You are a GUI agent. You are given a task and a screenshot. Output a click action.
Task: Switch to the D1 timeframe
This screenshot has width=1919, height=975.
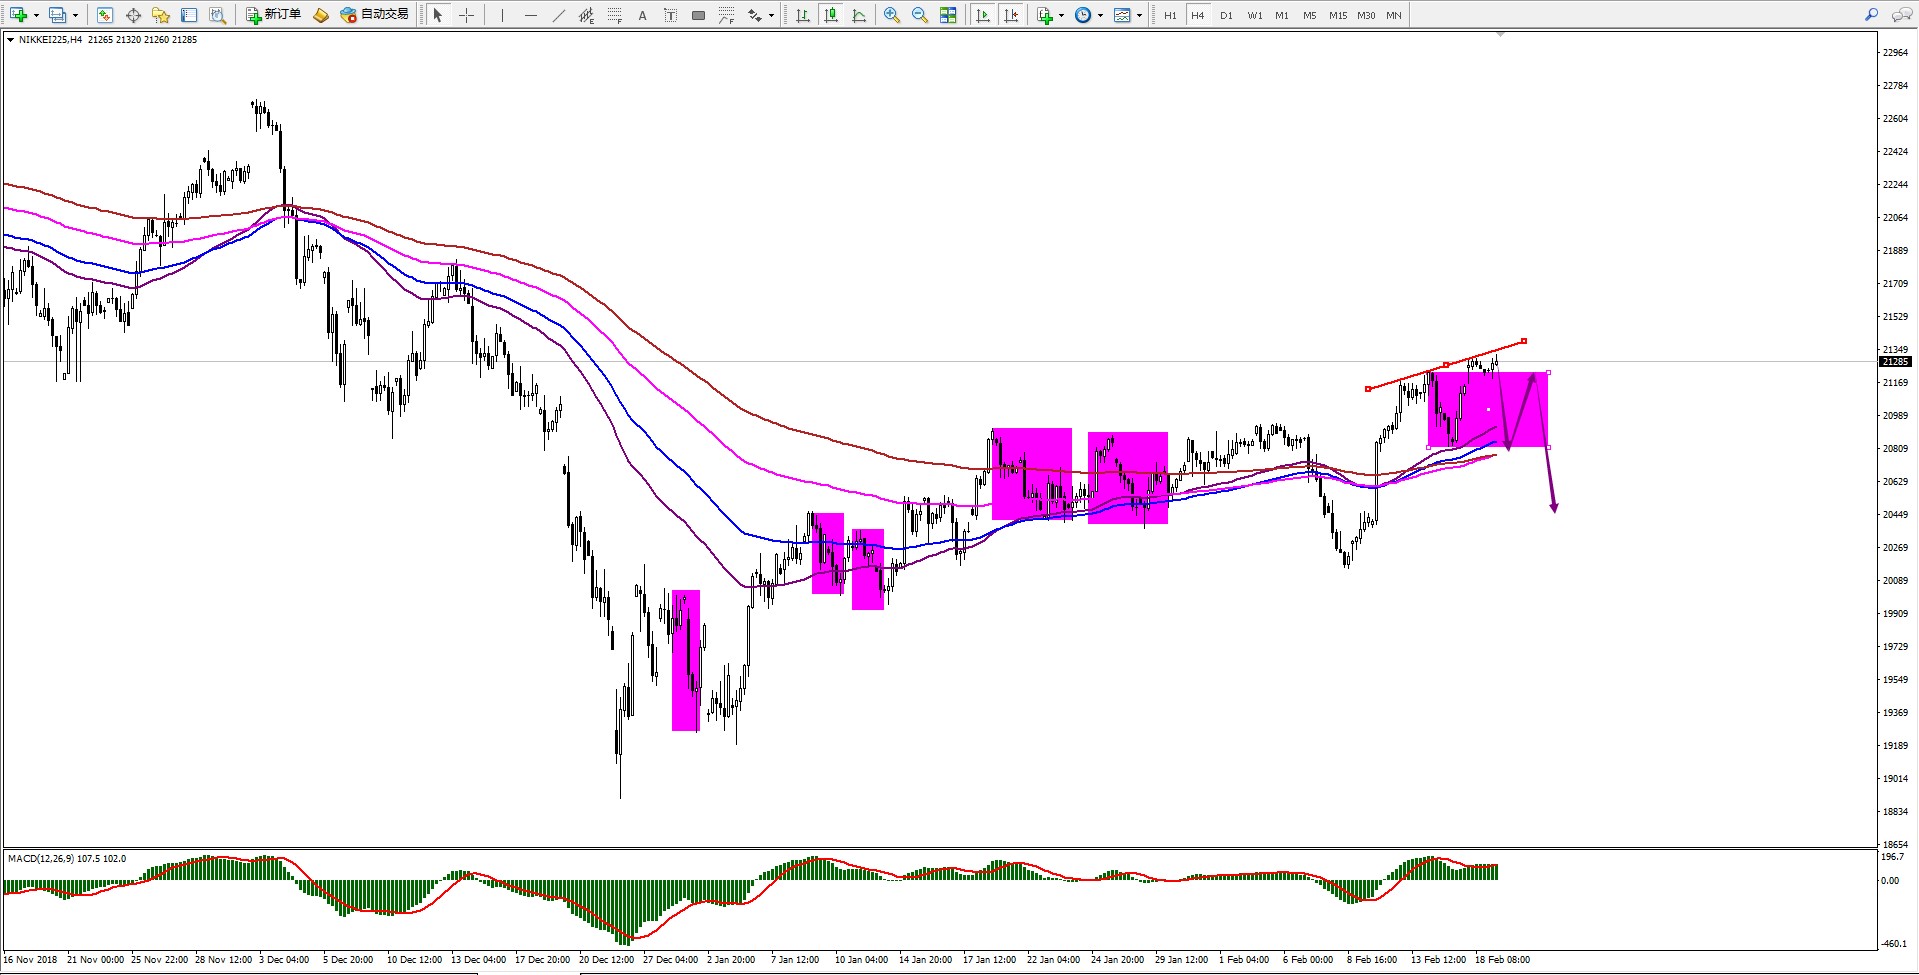tap(1226, 15)
